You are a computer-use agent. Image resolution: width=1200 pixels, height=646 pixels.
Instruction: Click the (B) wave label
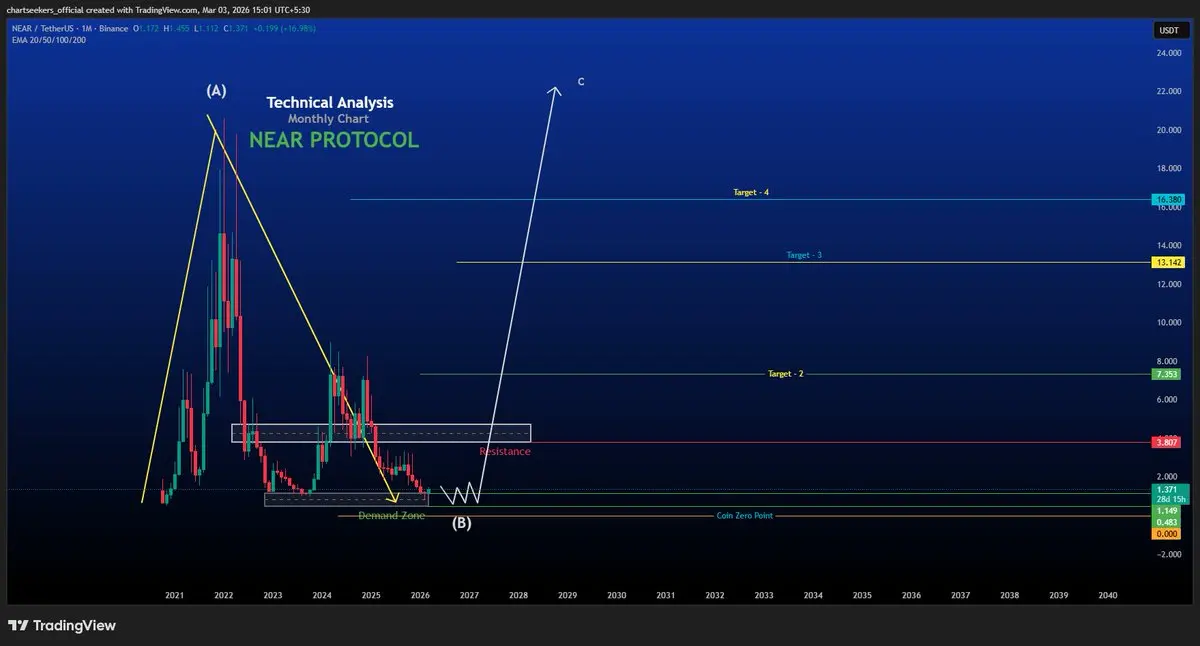[462, 522]
